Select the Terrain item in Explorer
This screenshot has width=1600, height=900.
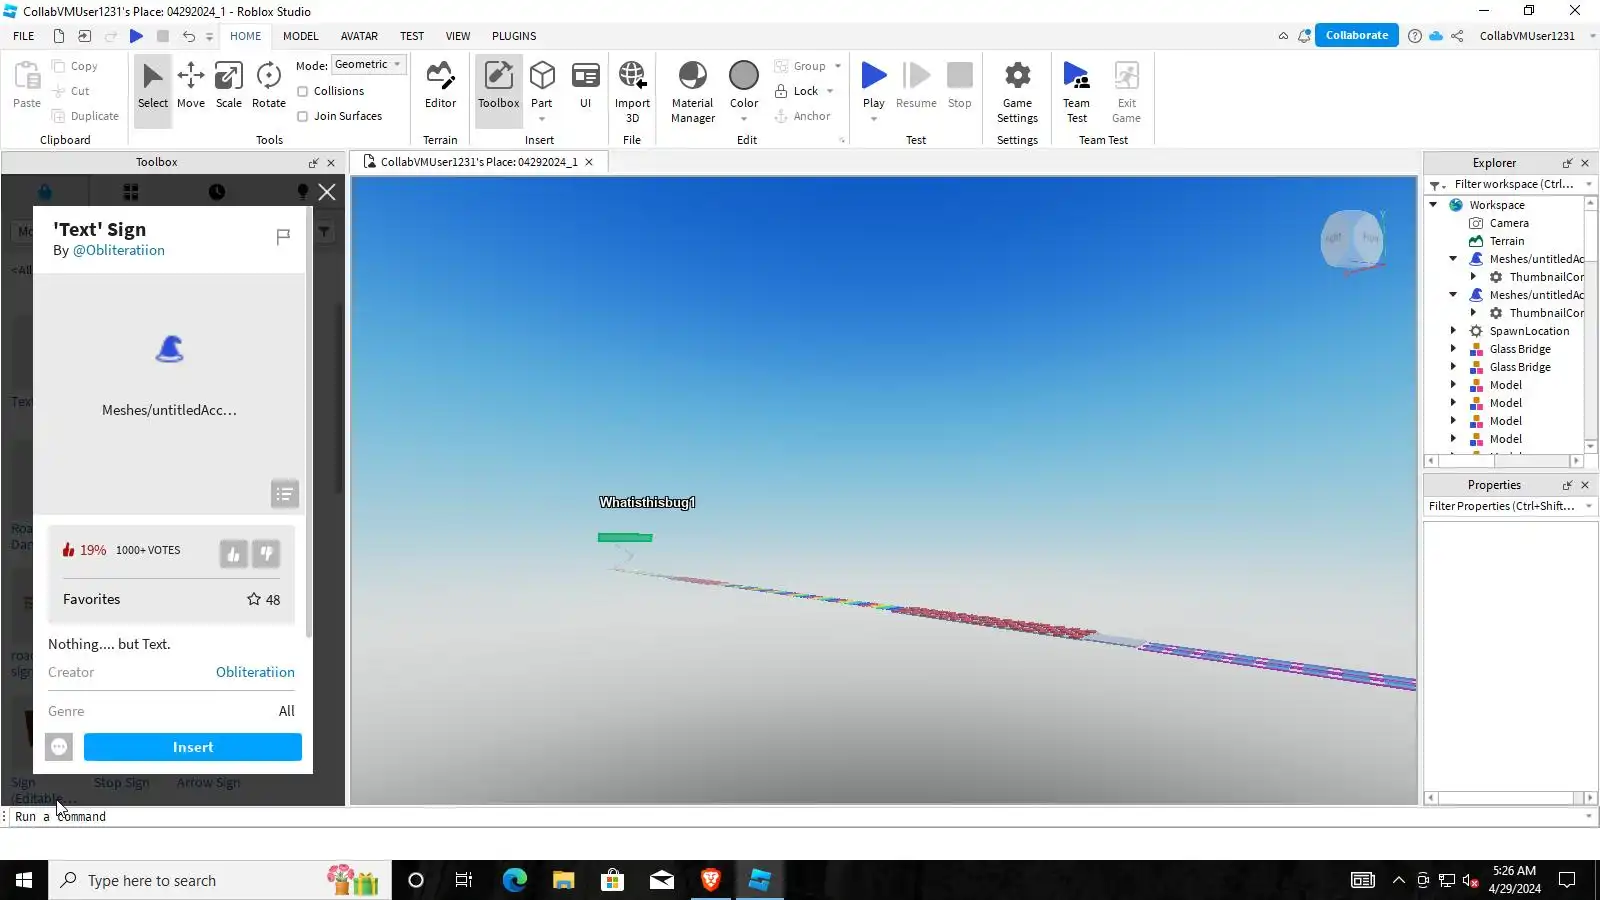[x=1506, y=241]
